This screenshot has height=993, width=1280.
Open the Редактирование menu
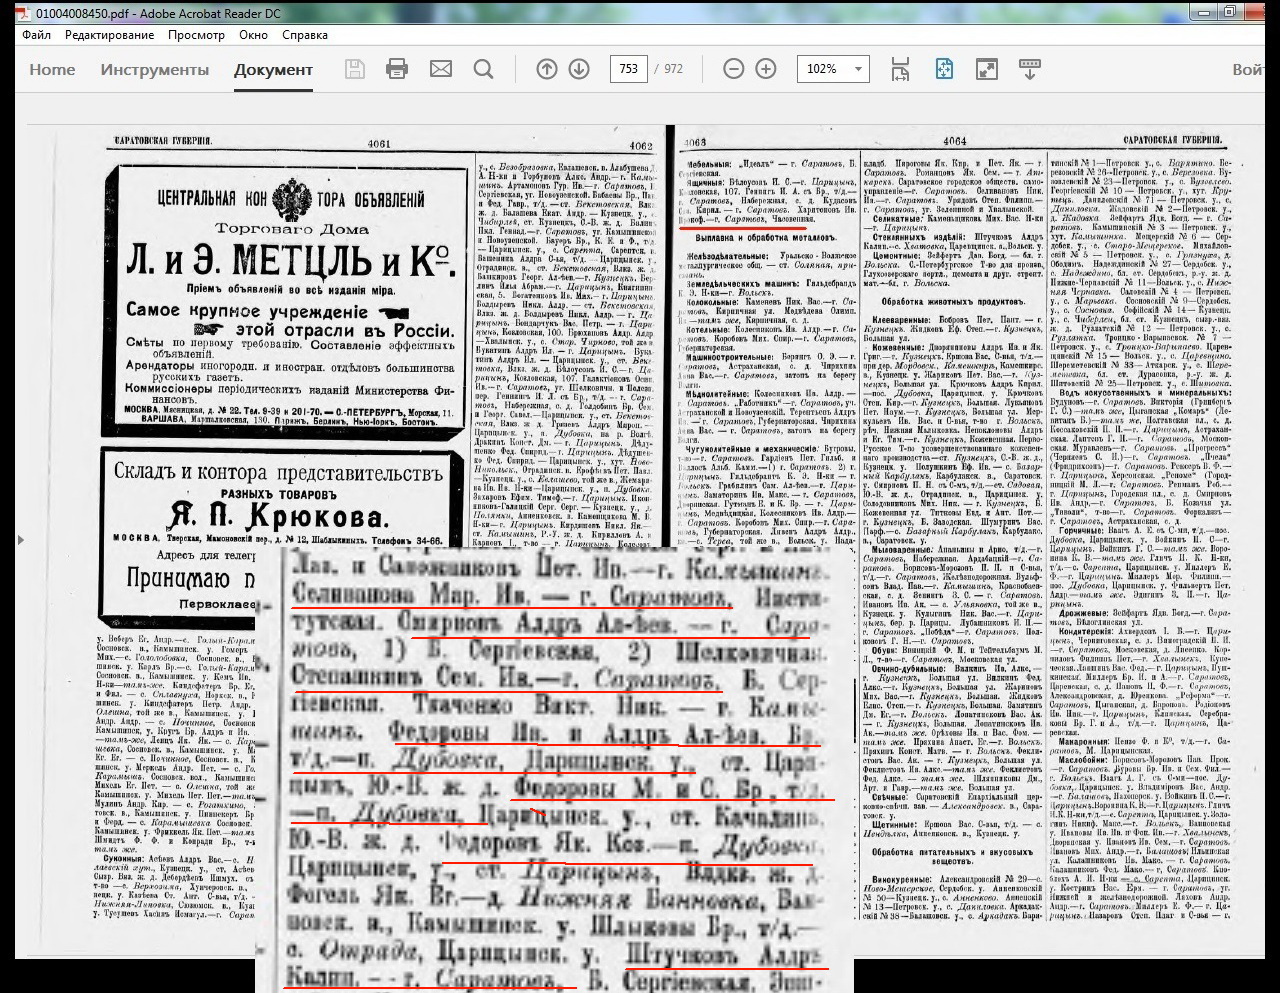click(109, 35)
